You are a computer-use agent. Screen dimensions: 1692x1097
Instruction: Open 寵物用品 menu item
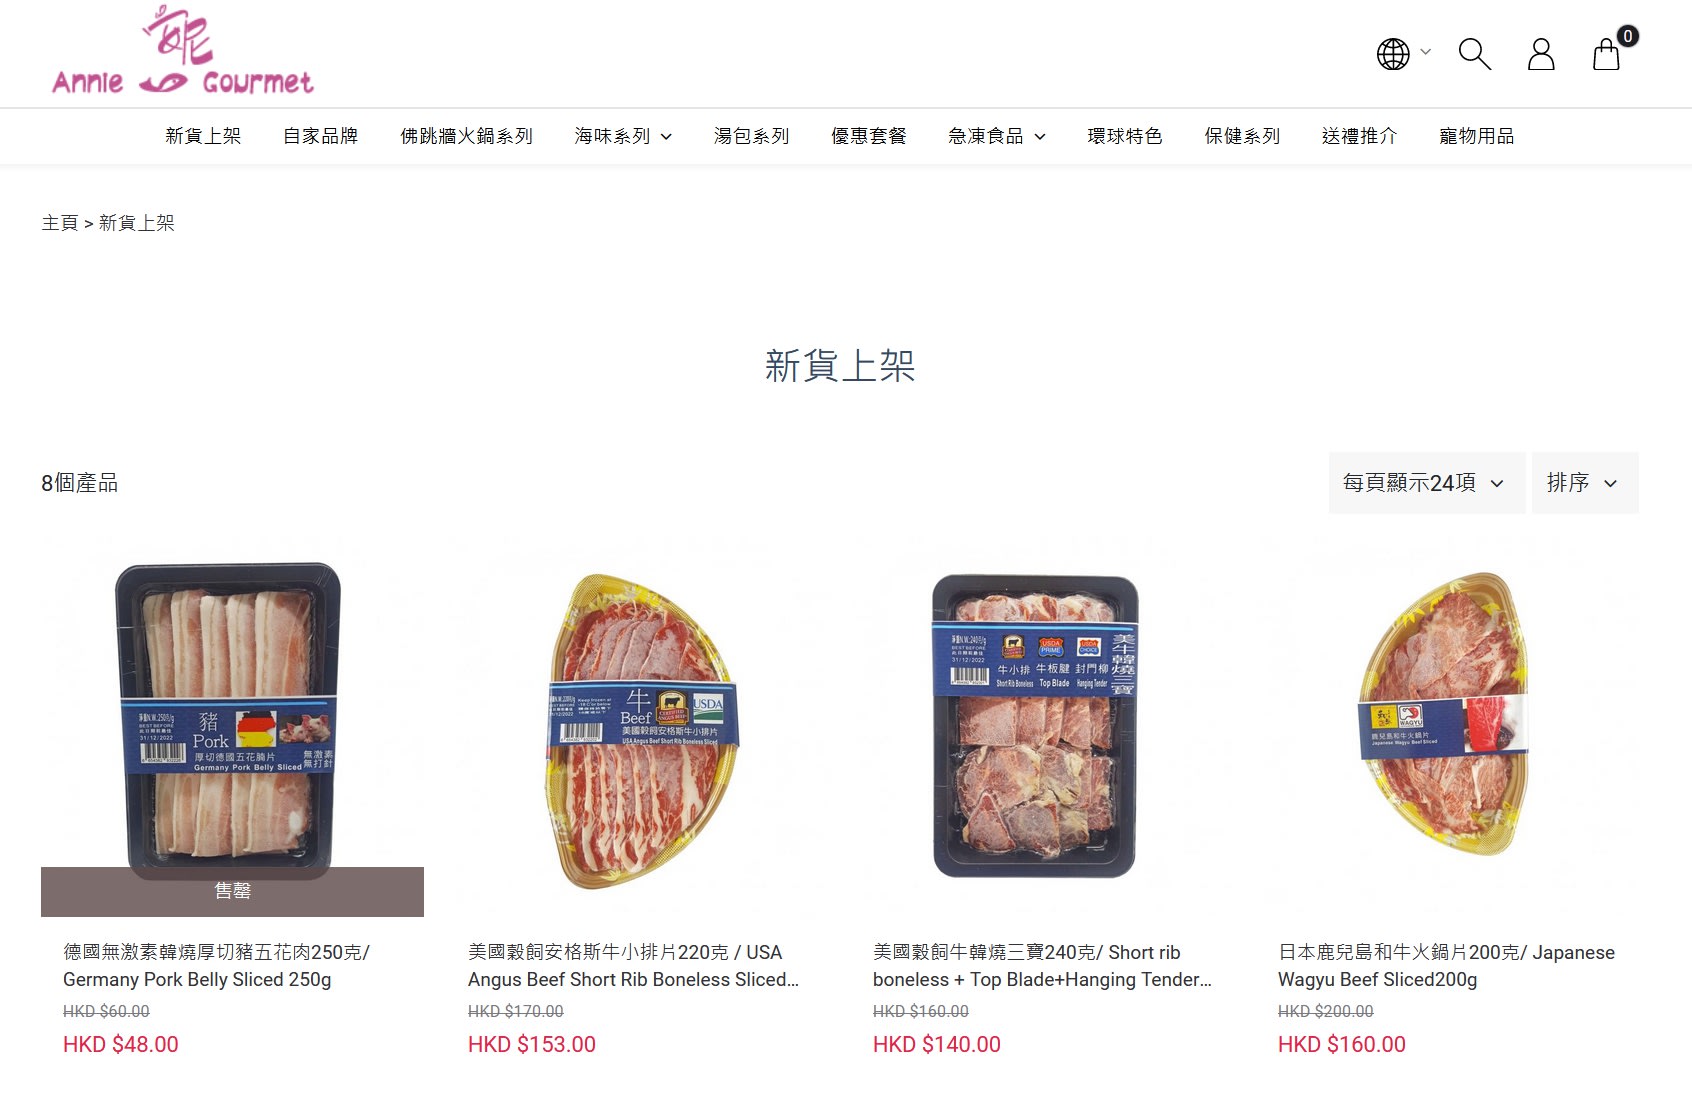tap(1477, 136)
